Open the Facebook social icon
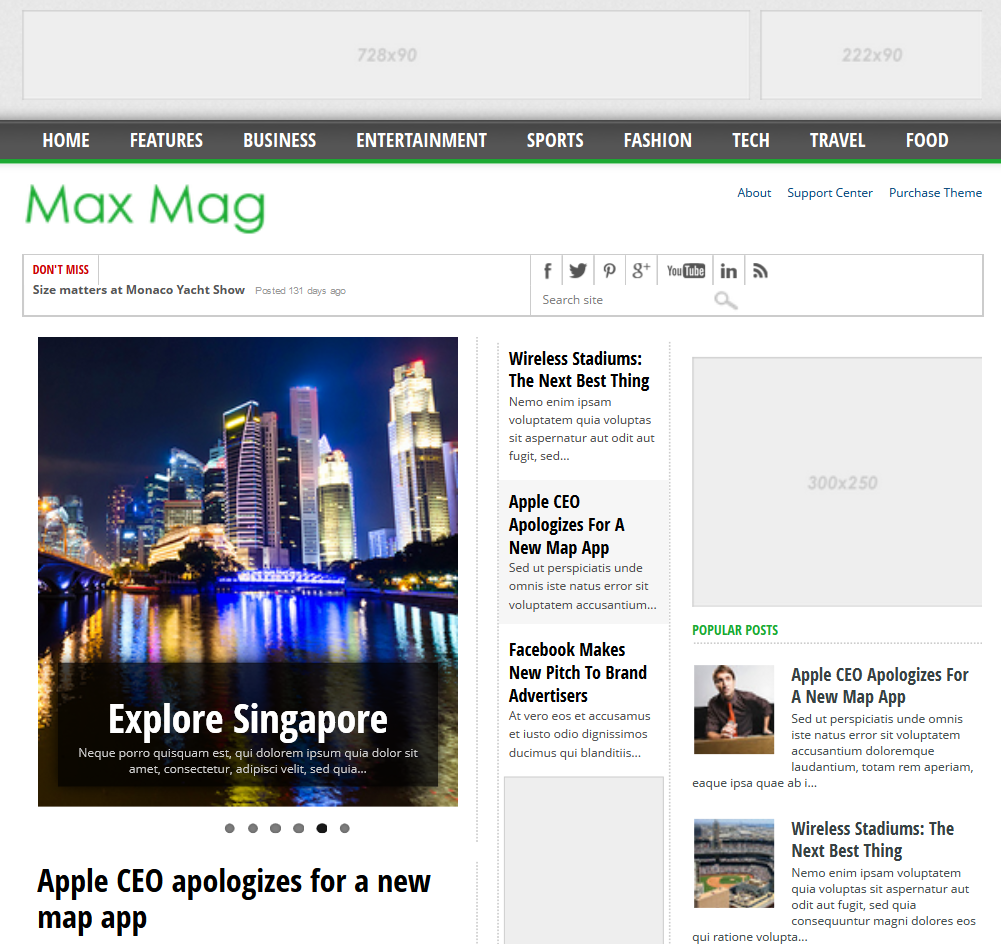 tap(547, 271)
